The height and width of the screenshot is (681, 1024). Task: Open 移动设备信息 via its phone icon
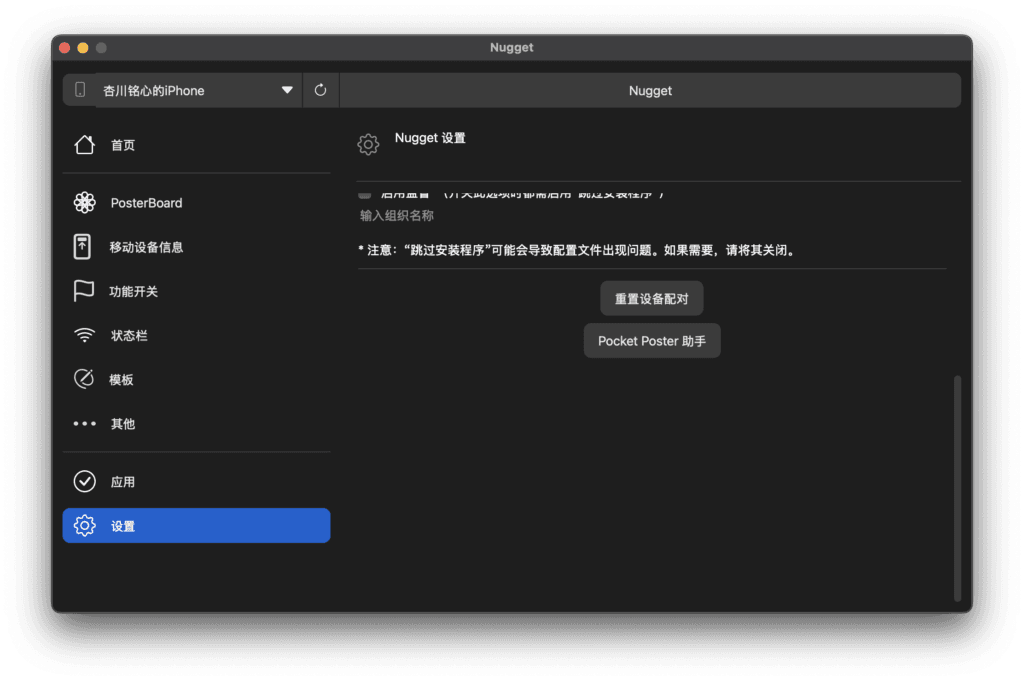pyautogui.click(x=85, y=246)
